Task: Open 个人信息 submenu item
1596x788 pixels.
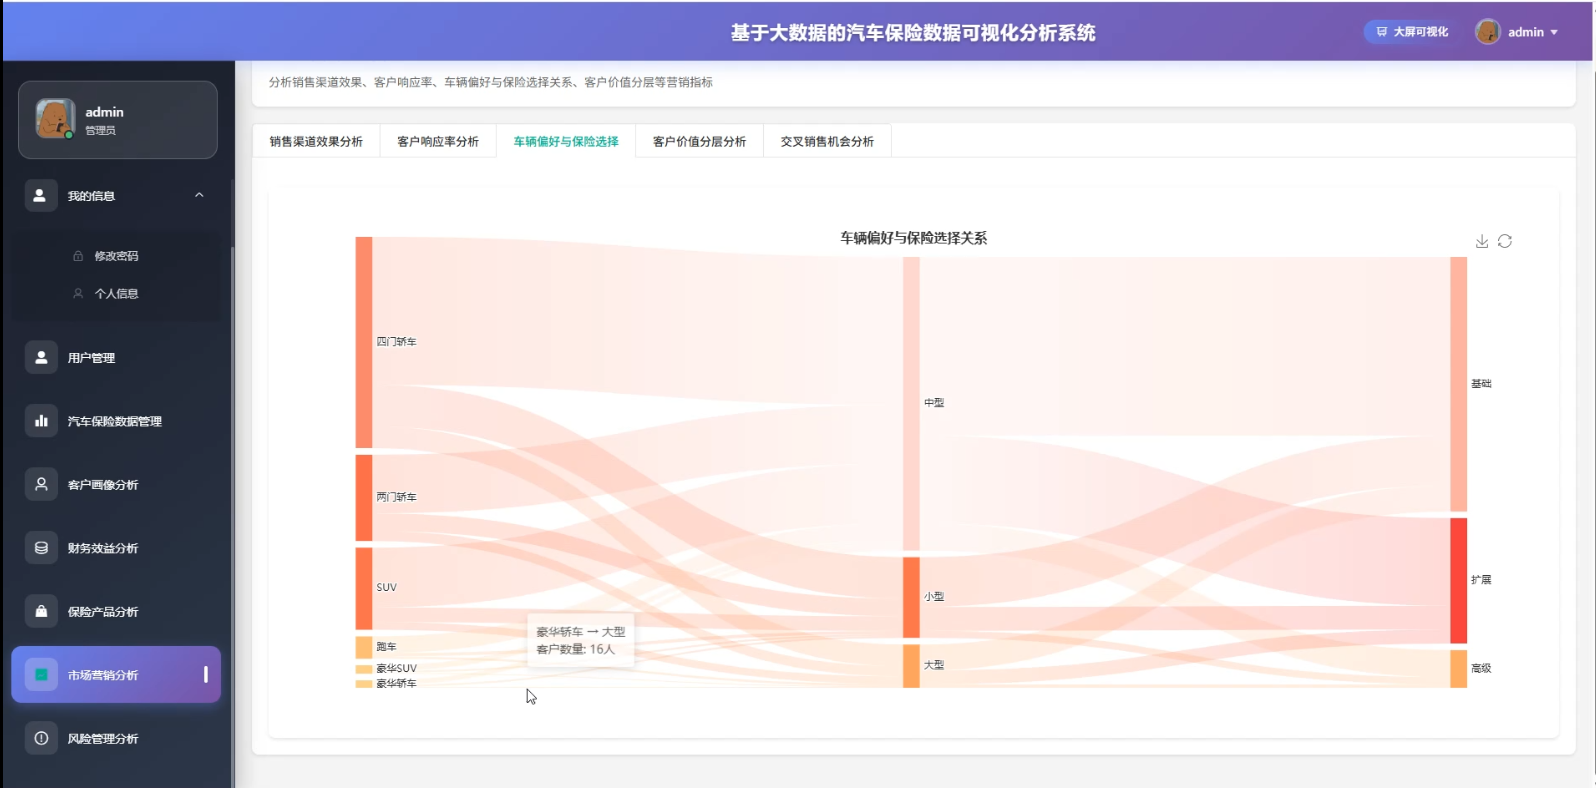Action: tap(116, 293)
